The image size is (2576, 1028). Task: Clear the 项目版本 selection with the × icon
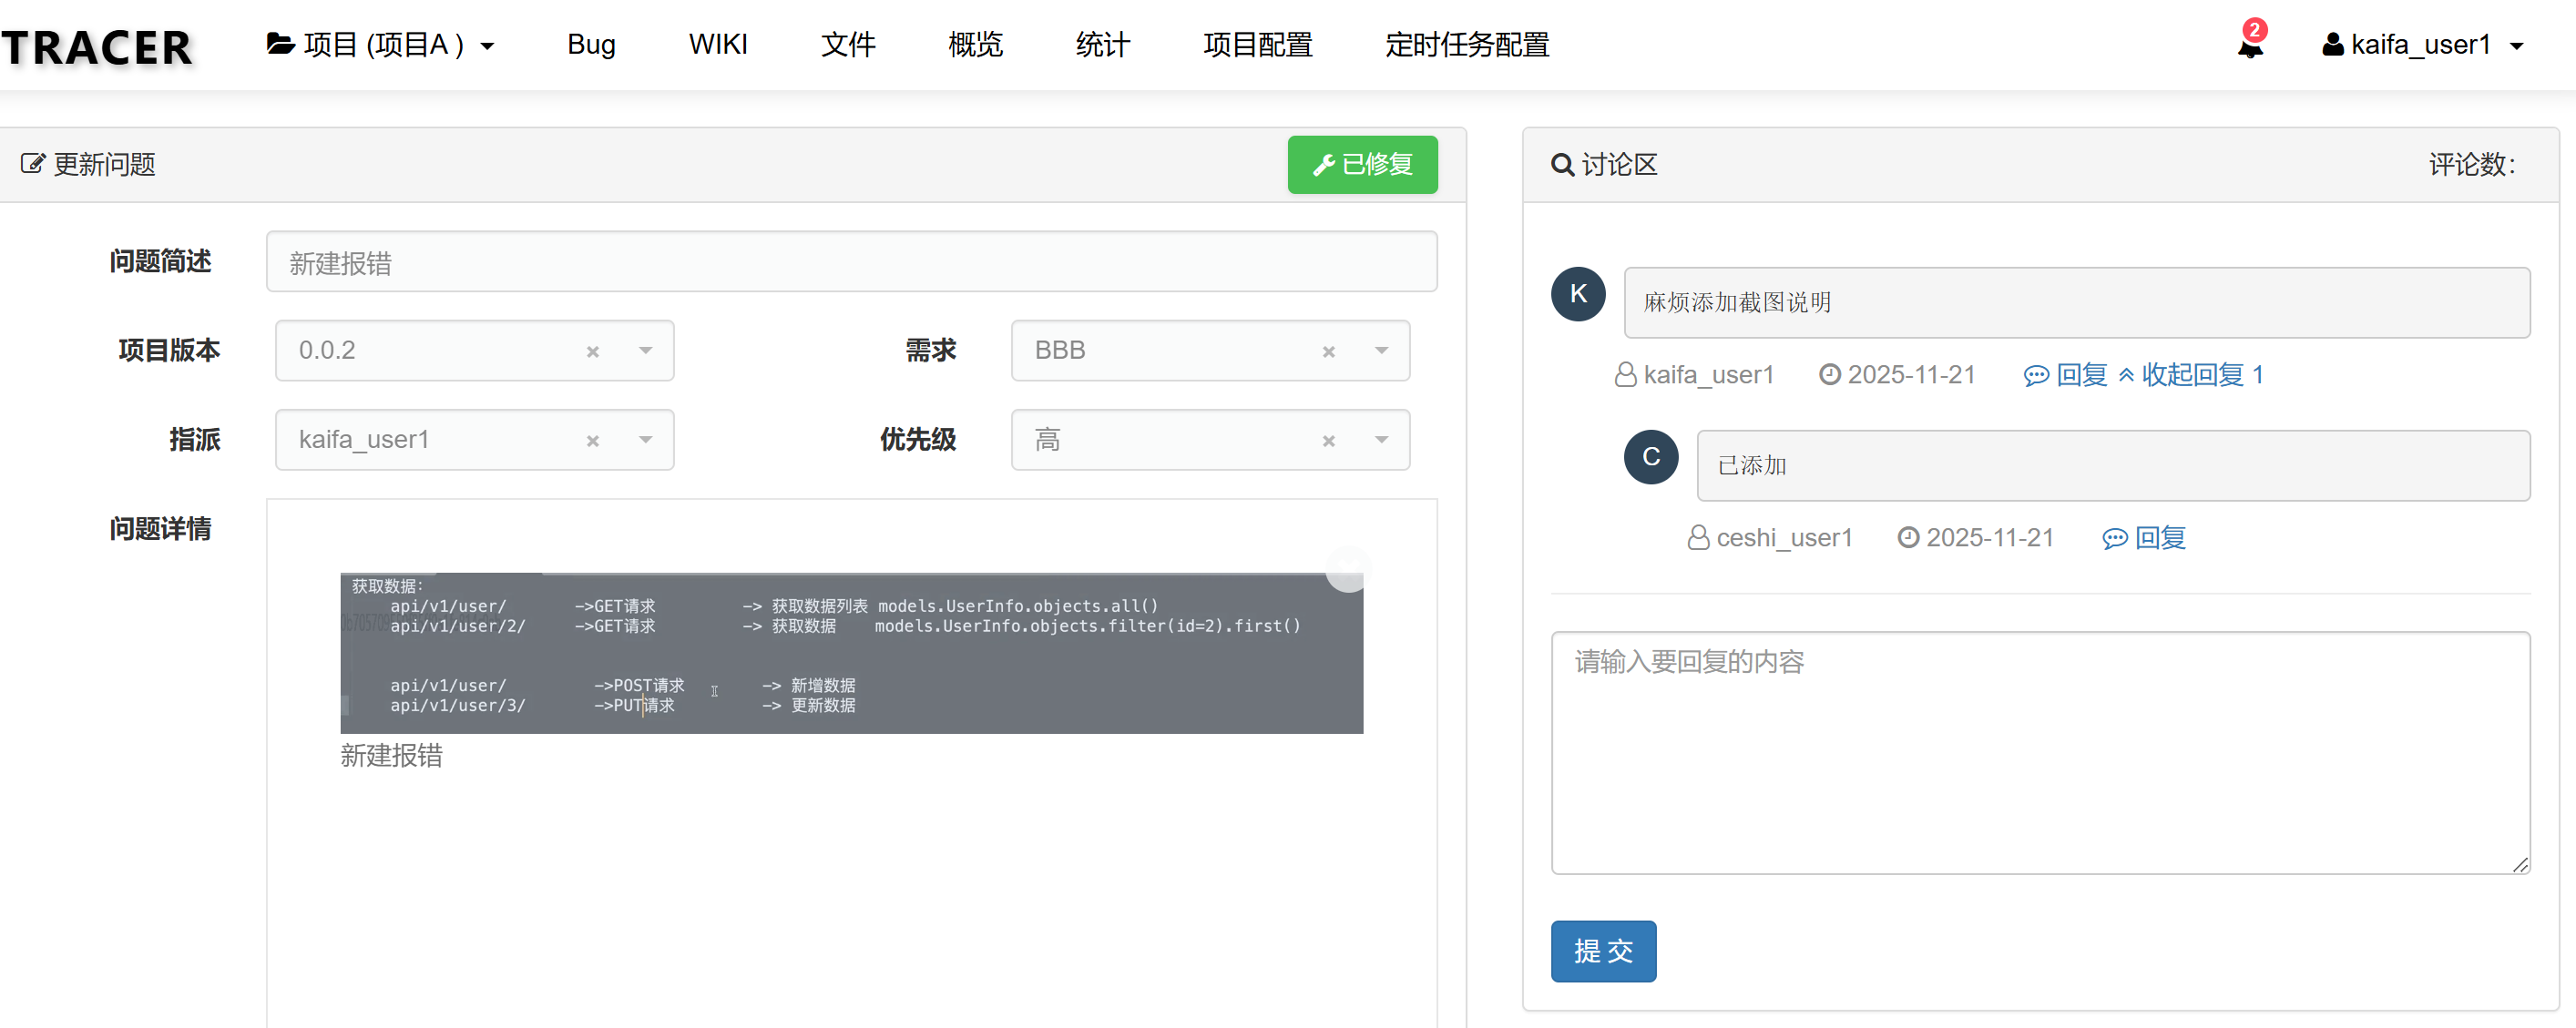click(x=592, y=351)
